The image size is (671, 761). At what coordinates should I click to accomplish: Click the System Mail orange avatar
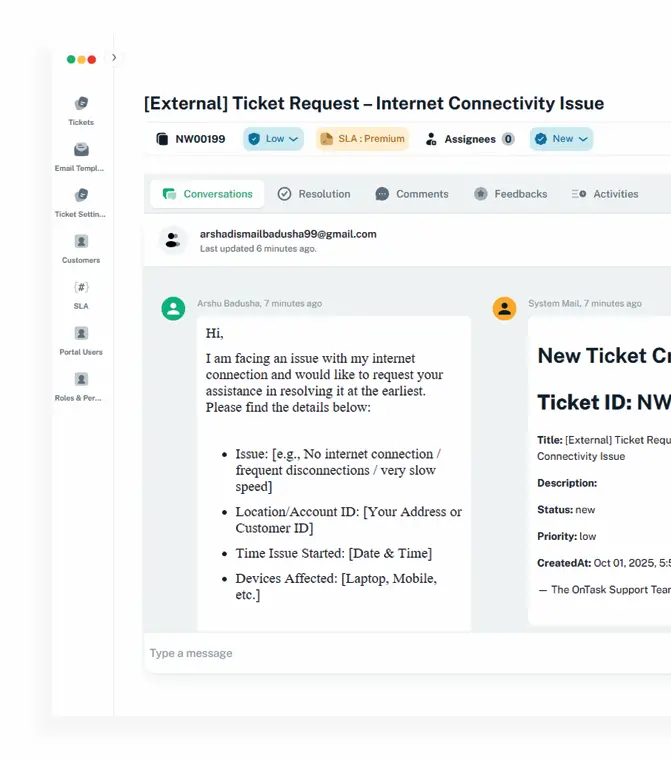[x=504, y=308]
